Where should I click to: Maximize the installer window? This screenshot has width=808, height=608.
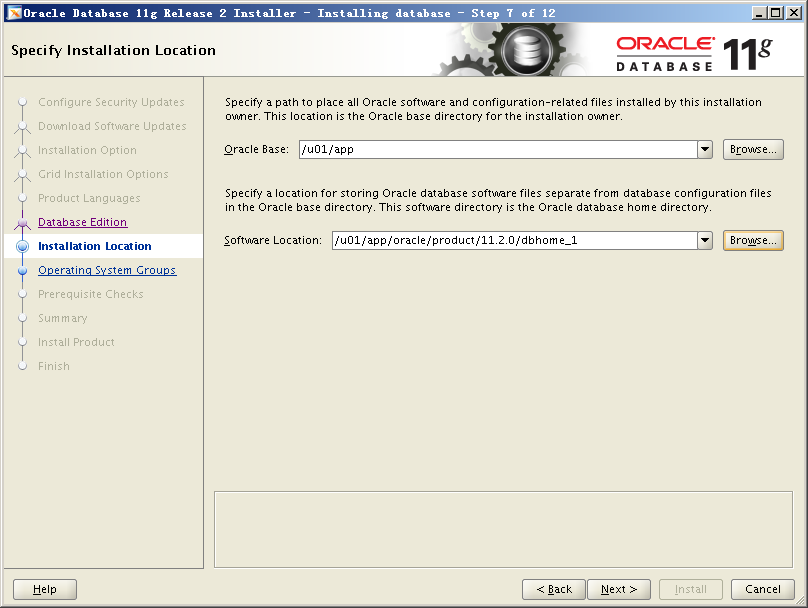776,13
